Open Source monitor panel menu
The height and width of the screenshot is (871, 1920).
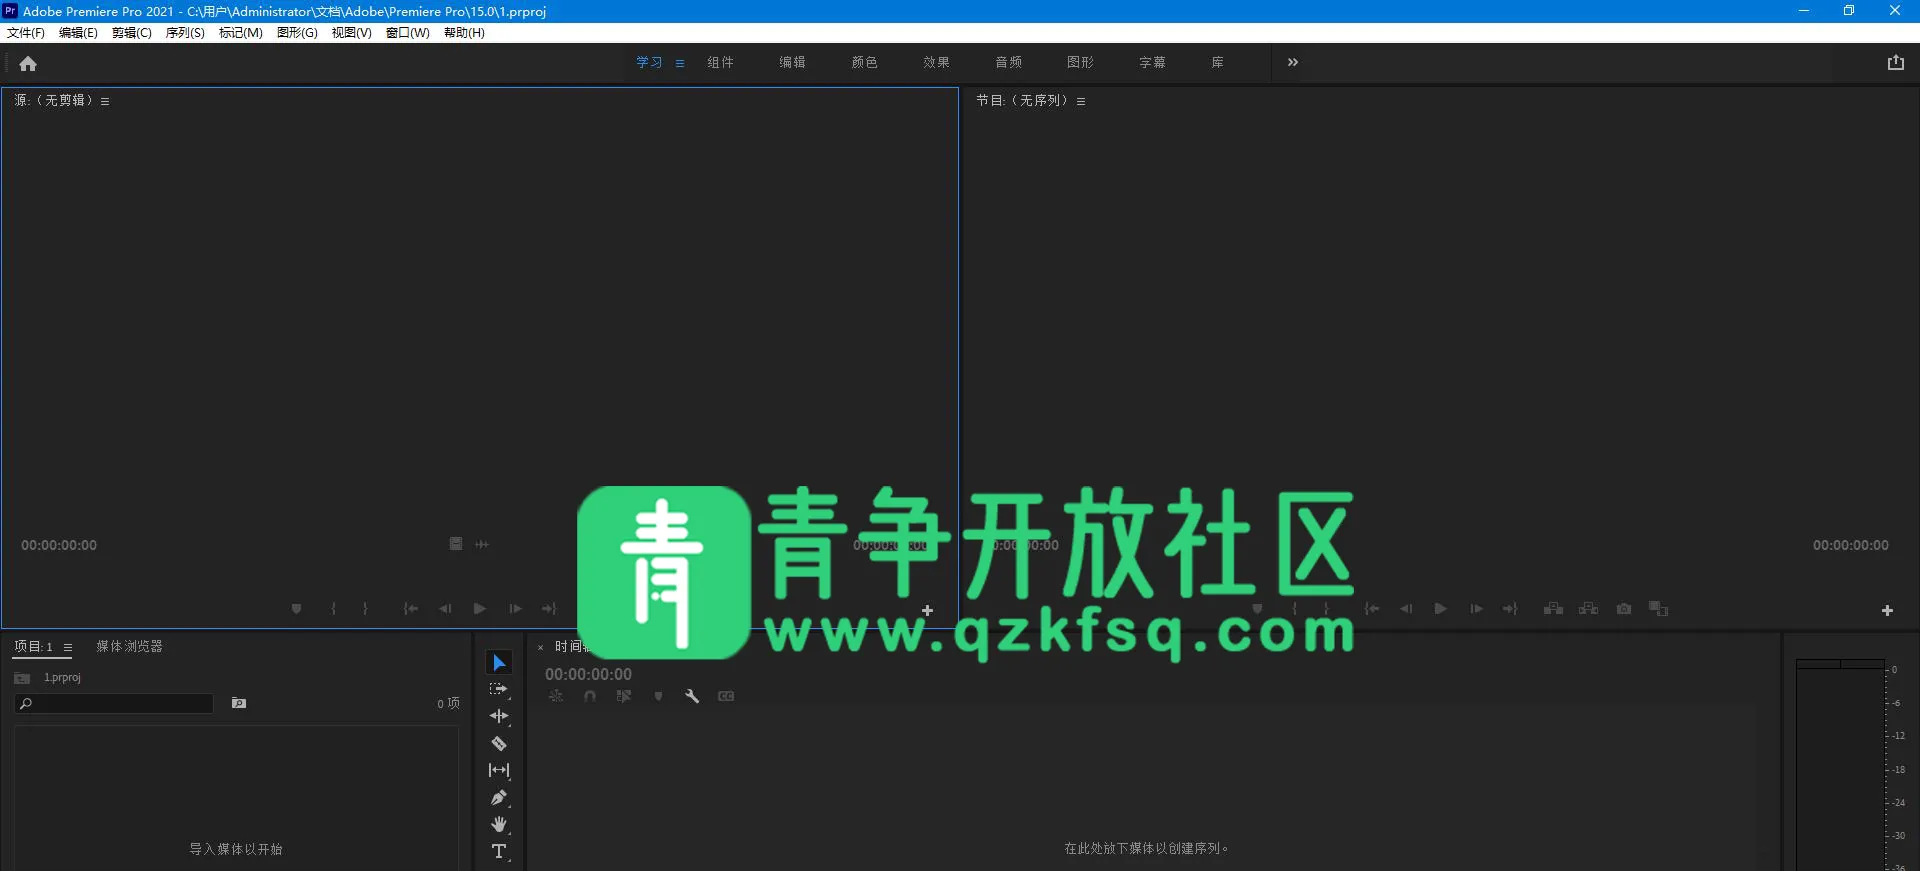tap(105, 101)
